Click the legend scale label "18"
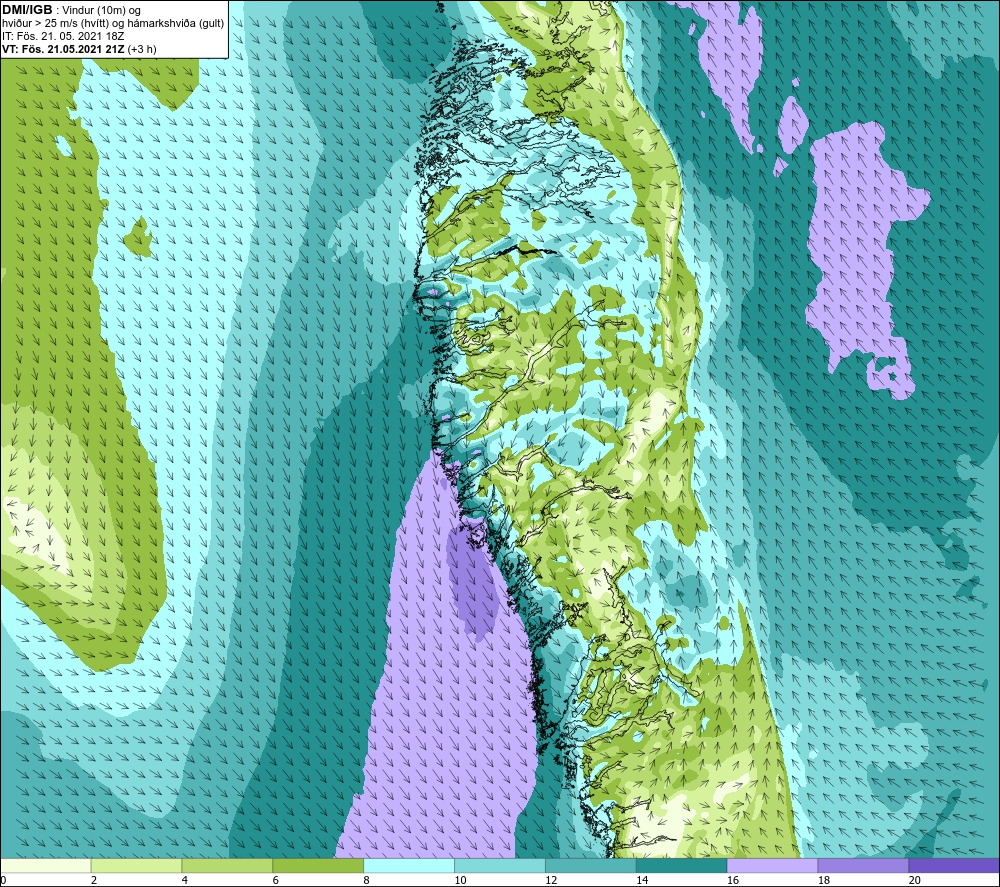Viewport: 1000px width, 887px height. (x=823, y=880)
